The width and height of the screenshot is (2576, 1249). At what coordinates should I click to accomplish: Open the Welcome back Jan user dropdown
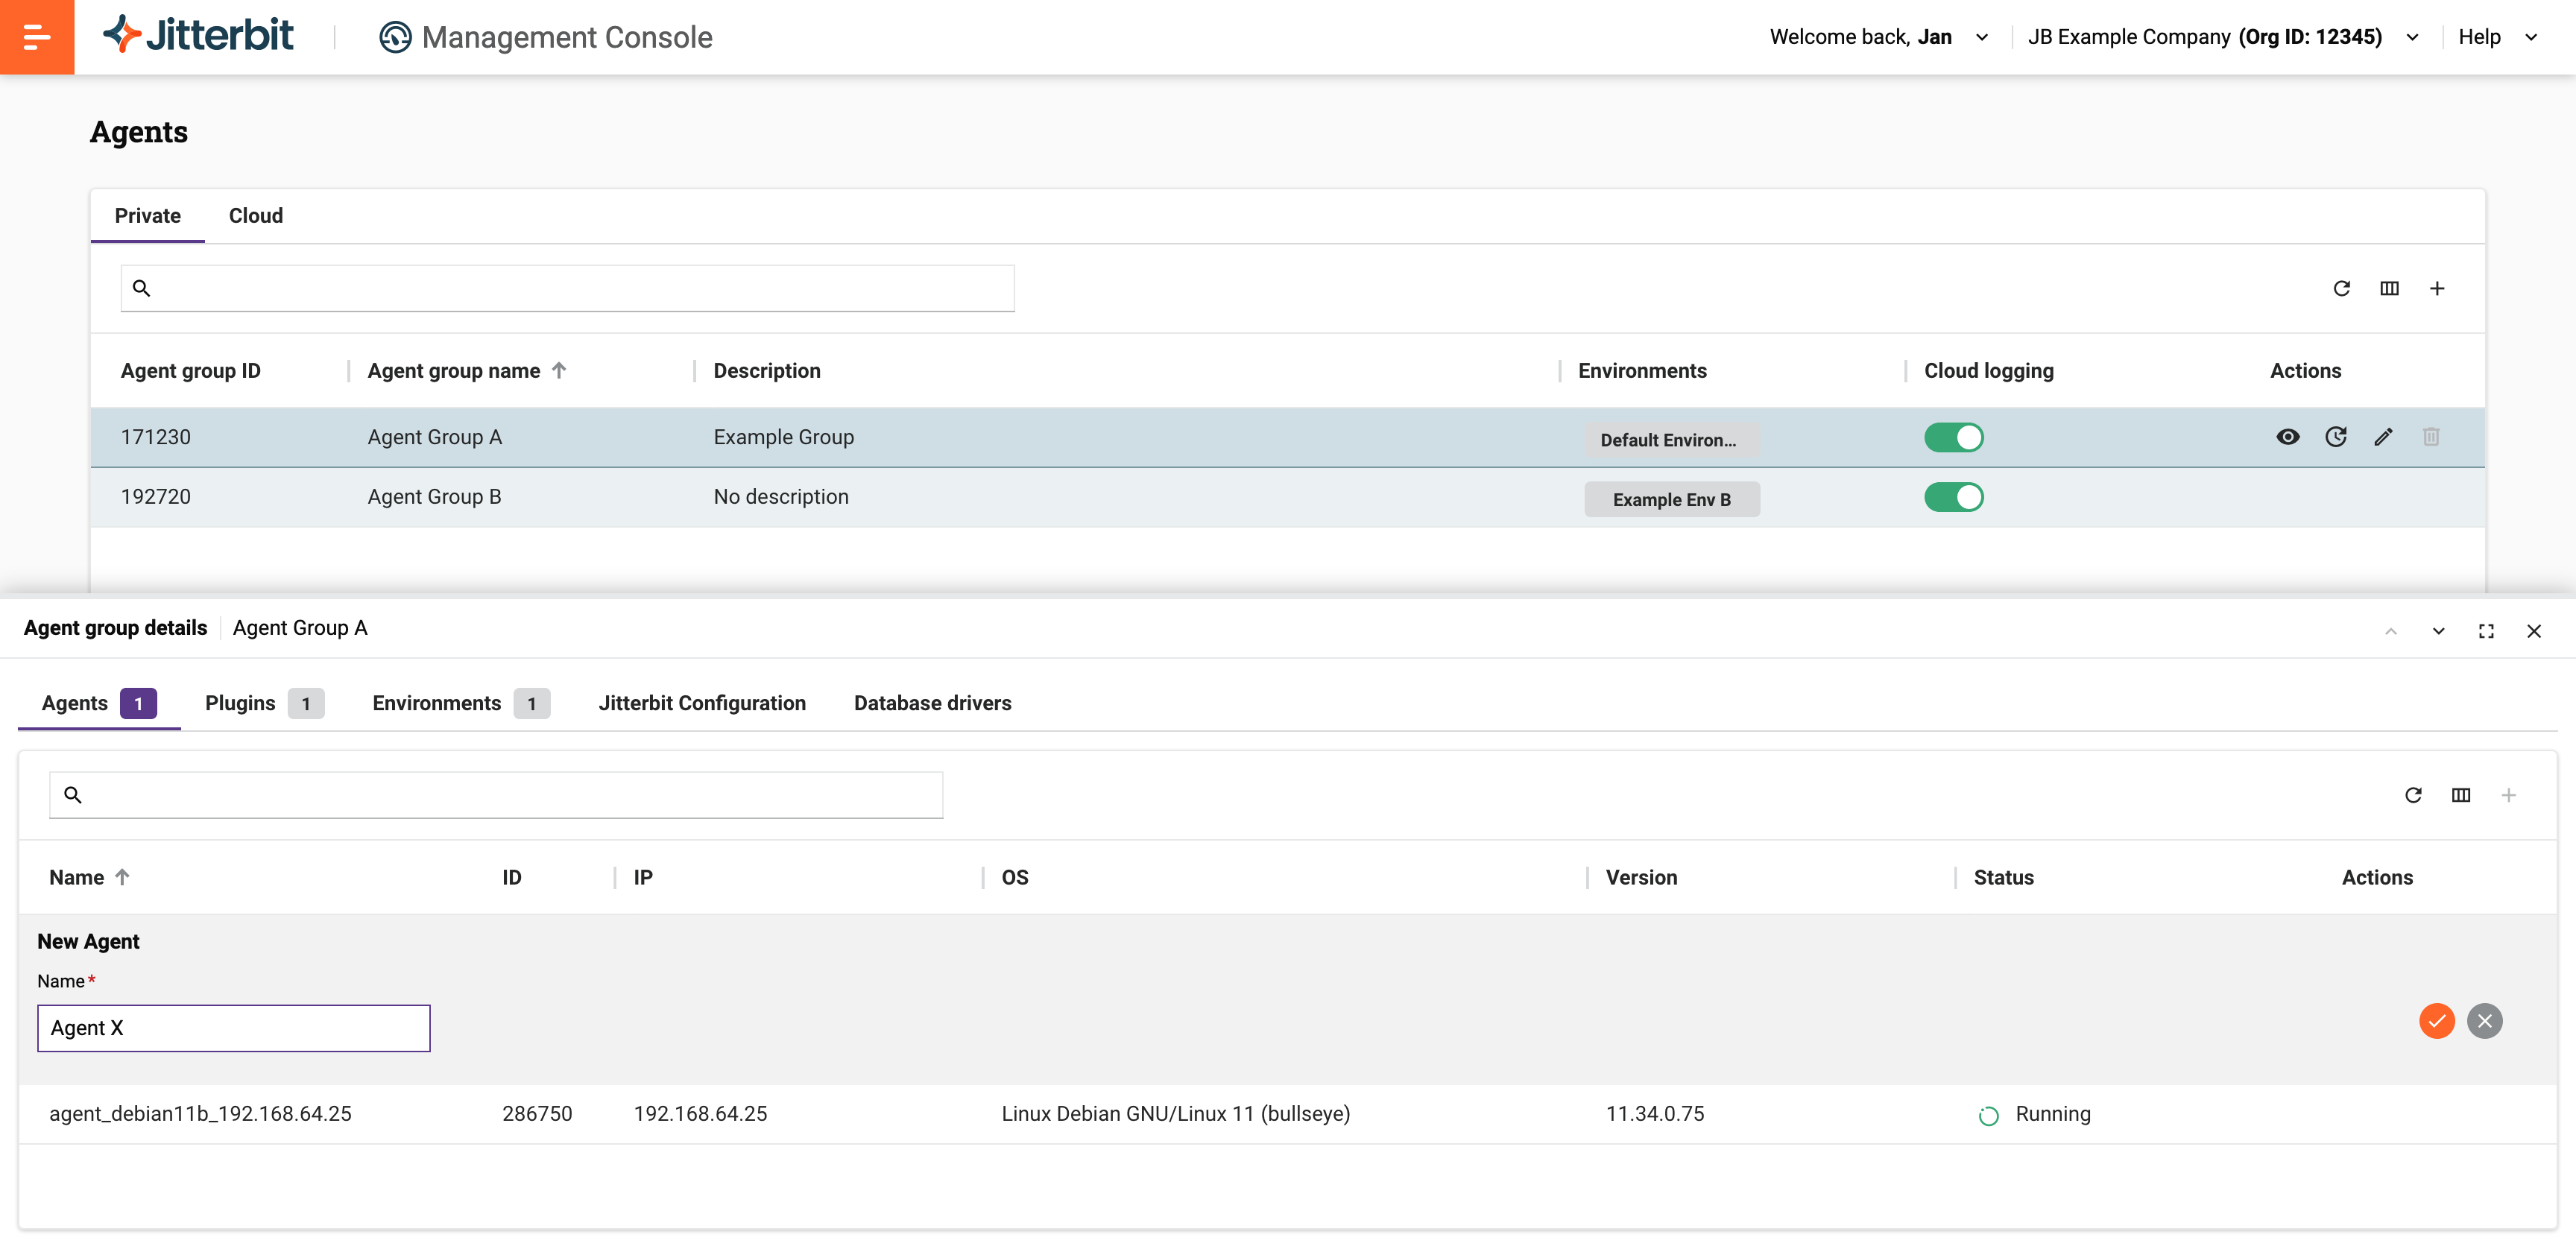pos(1879,37)
